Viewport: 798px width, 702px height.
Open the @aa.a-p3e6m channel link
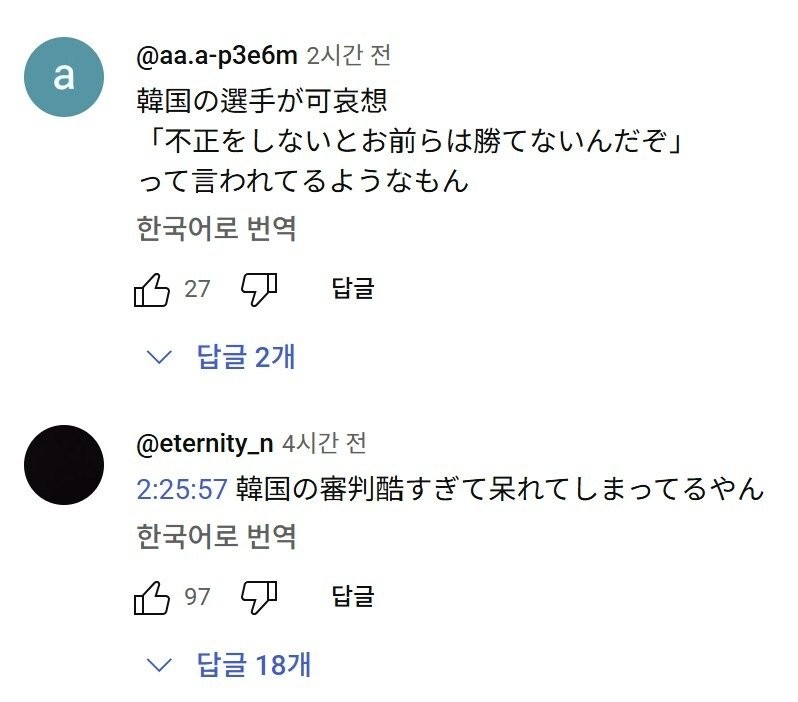coord(217,56)
